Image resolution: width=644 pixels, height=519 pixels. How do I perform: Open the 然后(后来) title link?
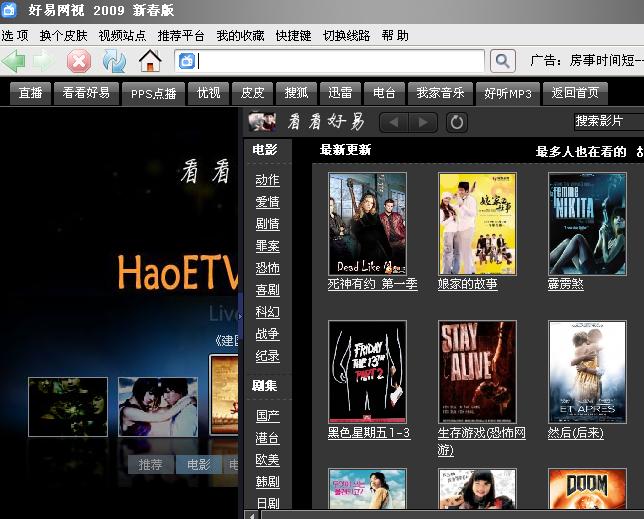point(575,432)
